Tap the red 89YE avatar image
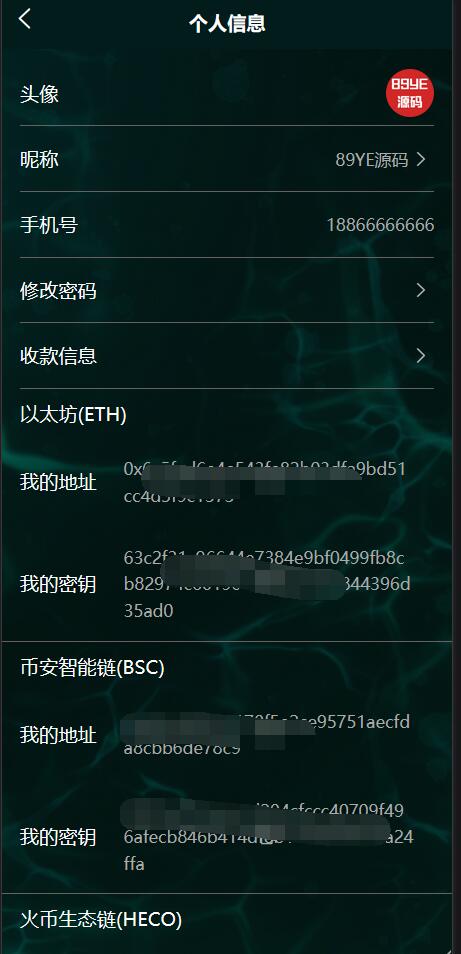 (x=409, y=92)
